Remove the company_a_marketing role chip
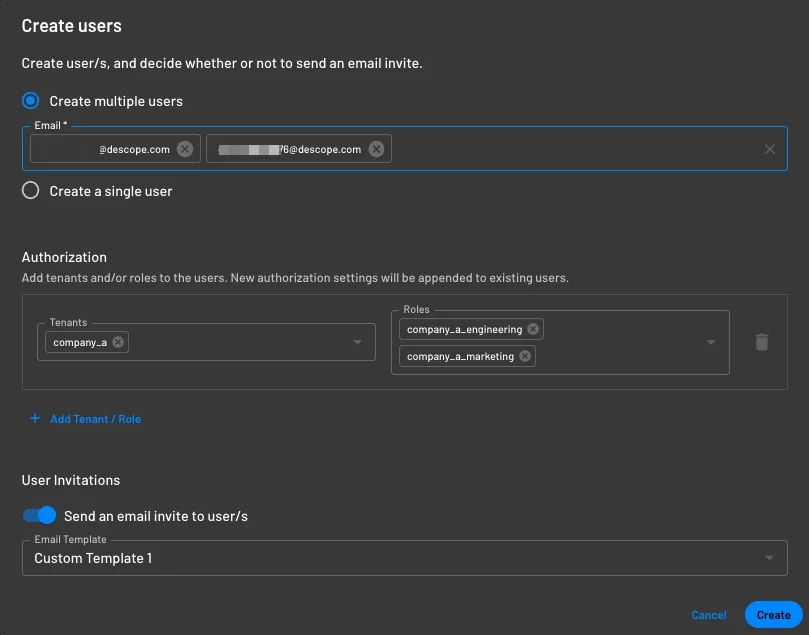This screenshot has height=635, width=809. click(x=525, y=356)
